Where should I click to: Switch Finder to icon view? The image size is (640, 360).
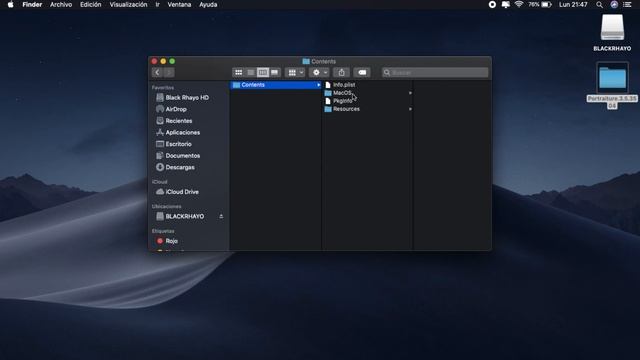(x=239, y=72)
